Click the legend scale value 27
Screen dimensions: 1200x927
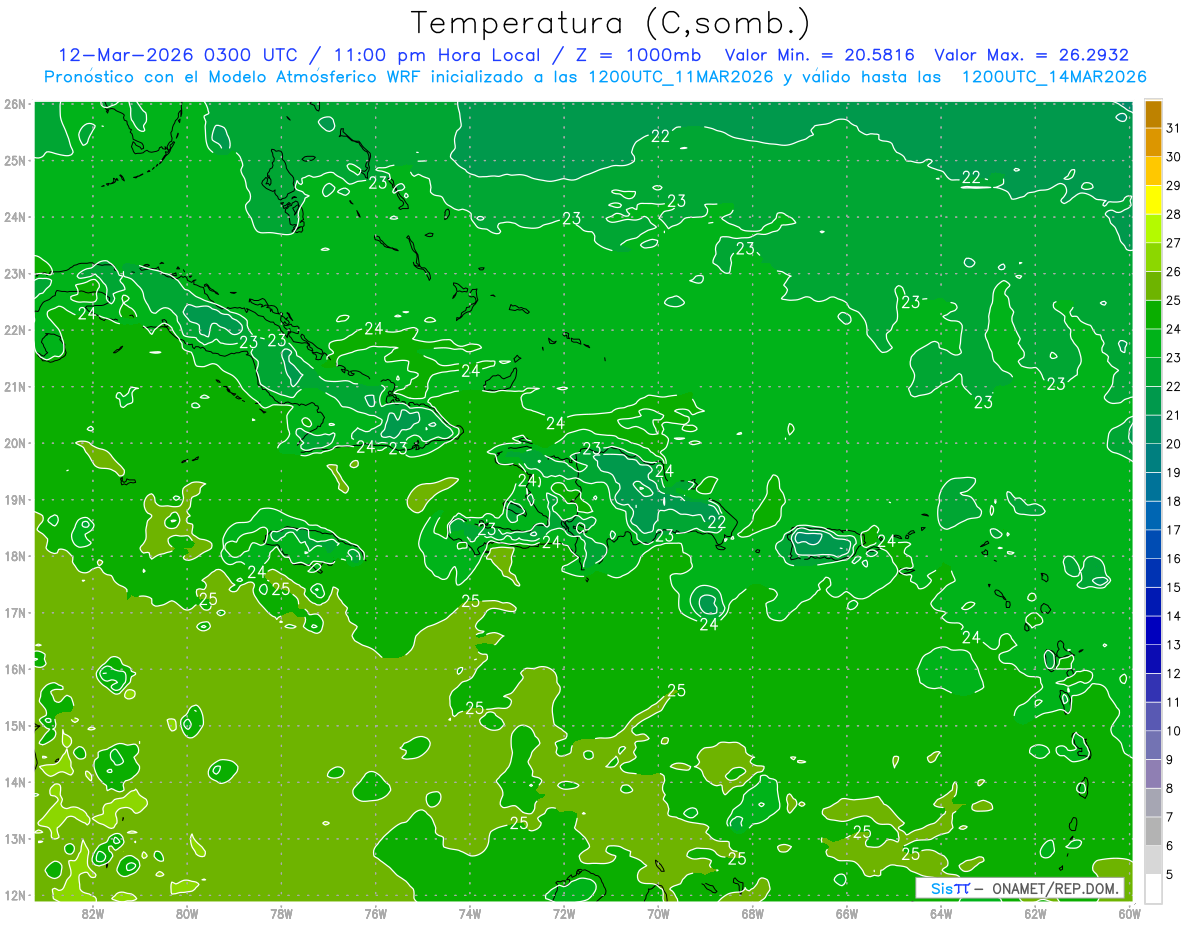click(1174, 243)
